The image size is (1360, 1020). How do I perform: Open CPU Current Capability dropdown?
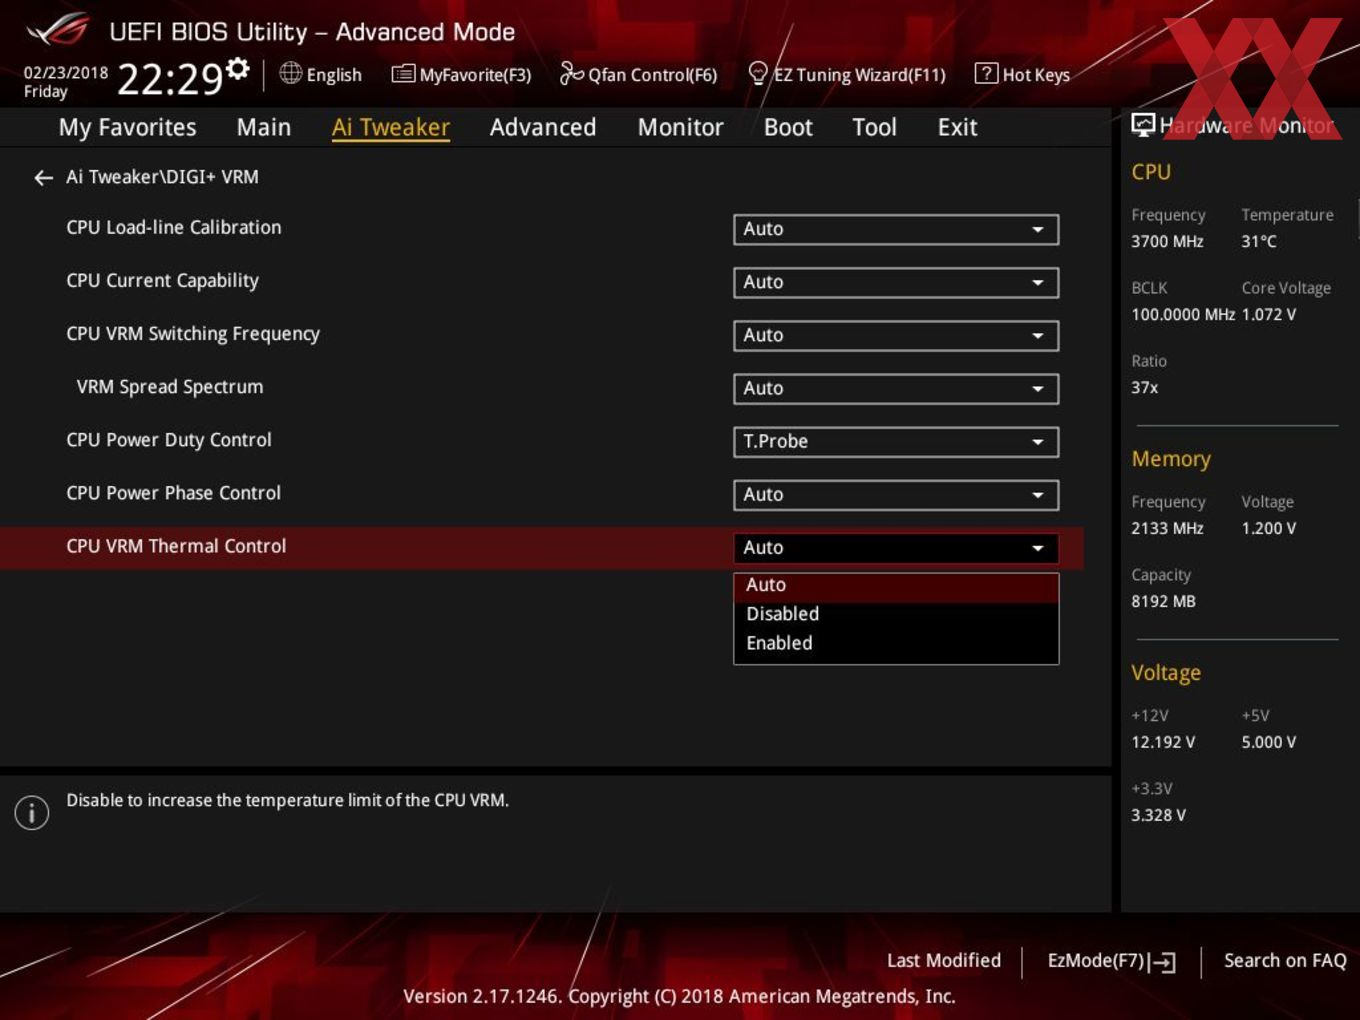click(896, 282)
